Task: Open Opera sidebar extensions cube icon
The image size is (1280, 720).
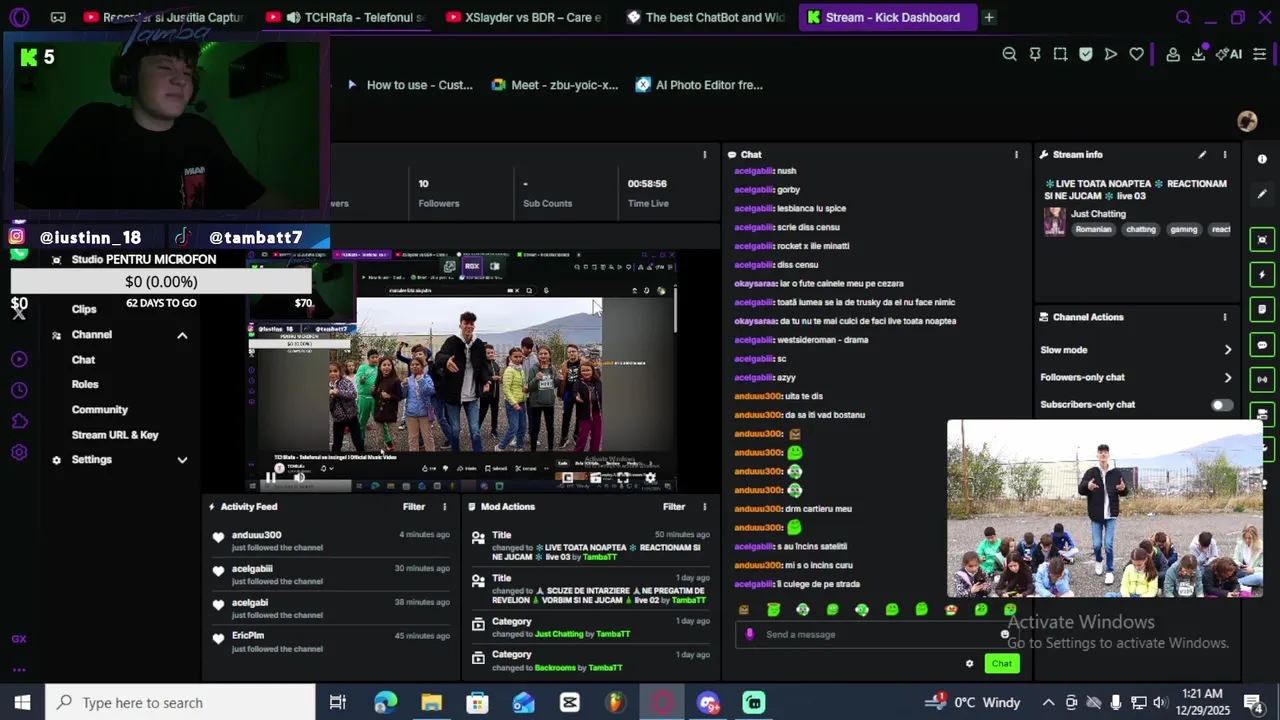Action: [x=19, y=421]
